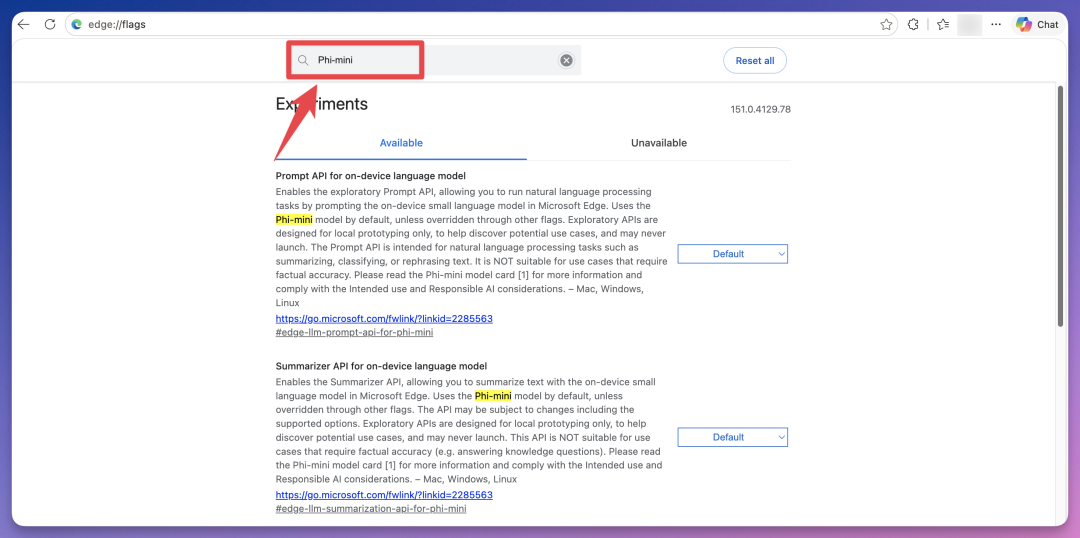Click the edge://flags address bar
This screenshot has height=538, width=1080.
coord(481,24)
